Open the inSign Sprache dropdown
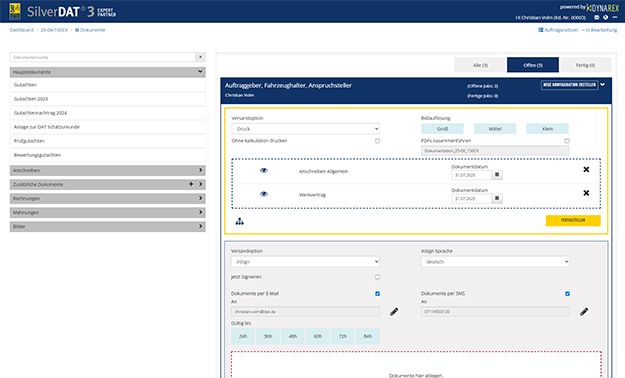 495,262
